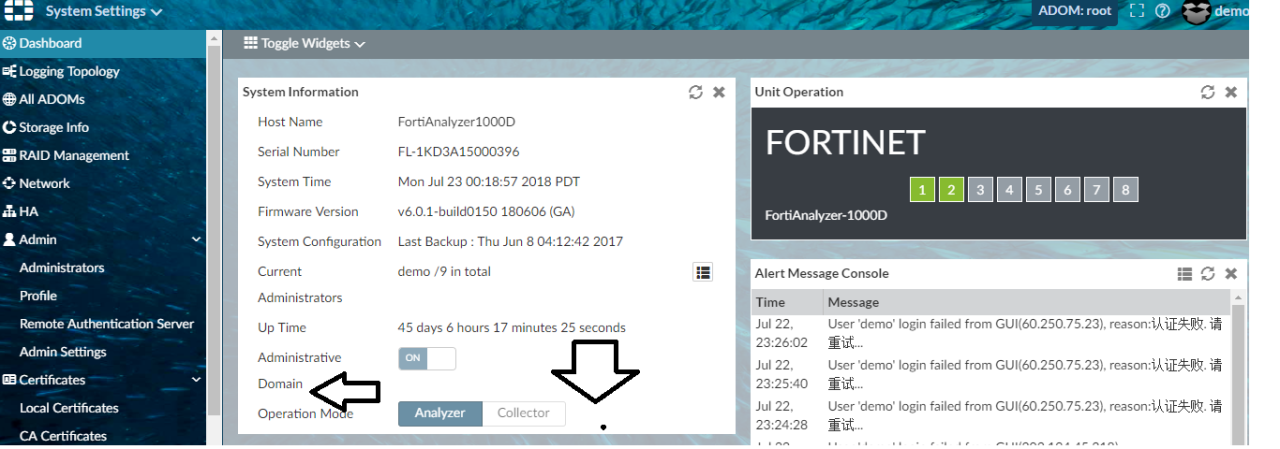Viewport: 1280px width, 449px height.
Task: Close the System Information widget
Action: [719, 92]
